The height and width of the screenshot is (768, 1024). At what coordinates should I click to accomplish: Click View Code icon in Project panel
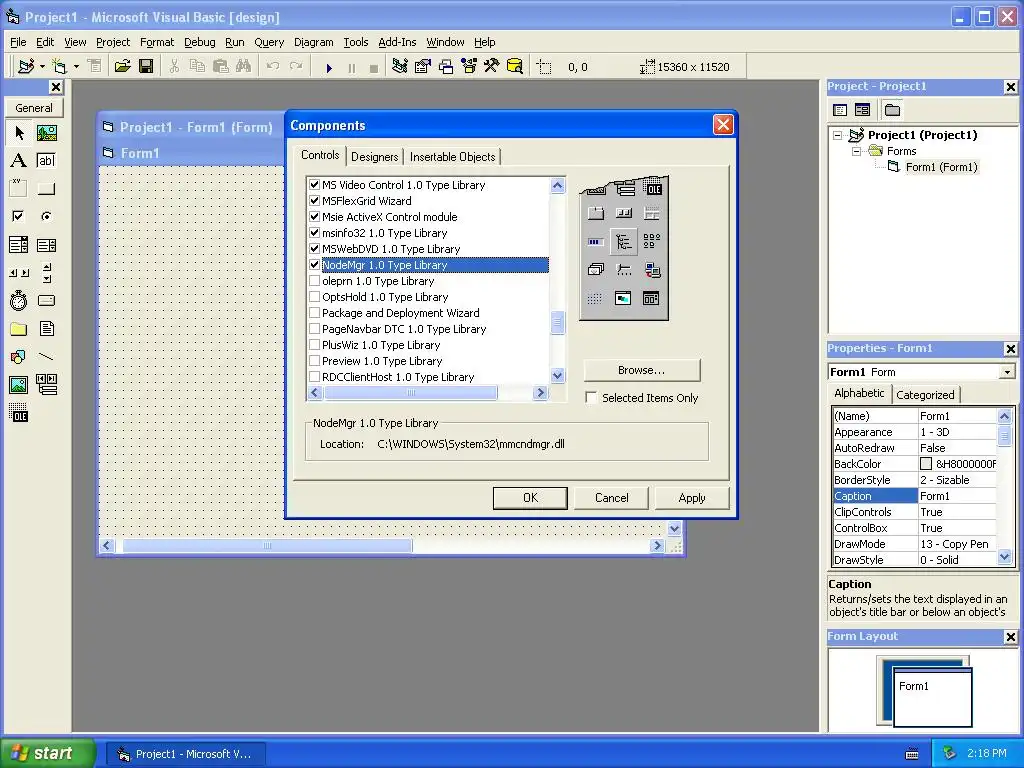coord(840,110)
